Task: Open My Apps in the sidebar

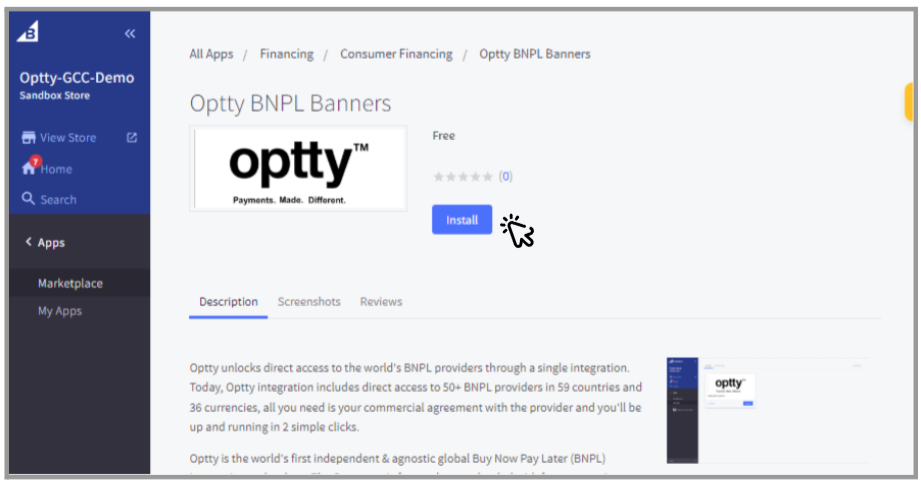Action: [60, 311]
